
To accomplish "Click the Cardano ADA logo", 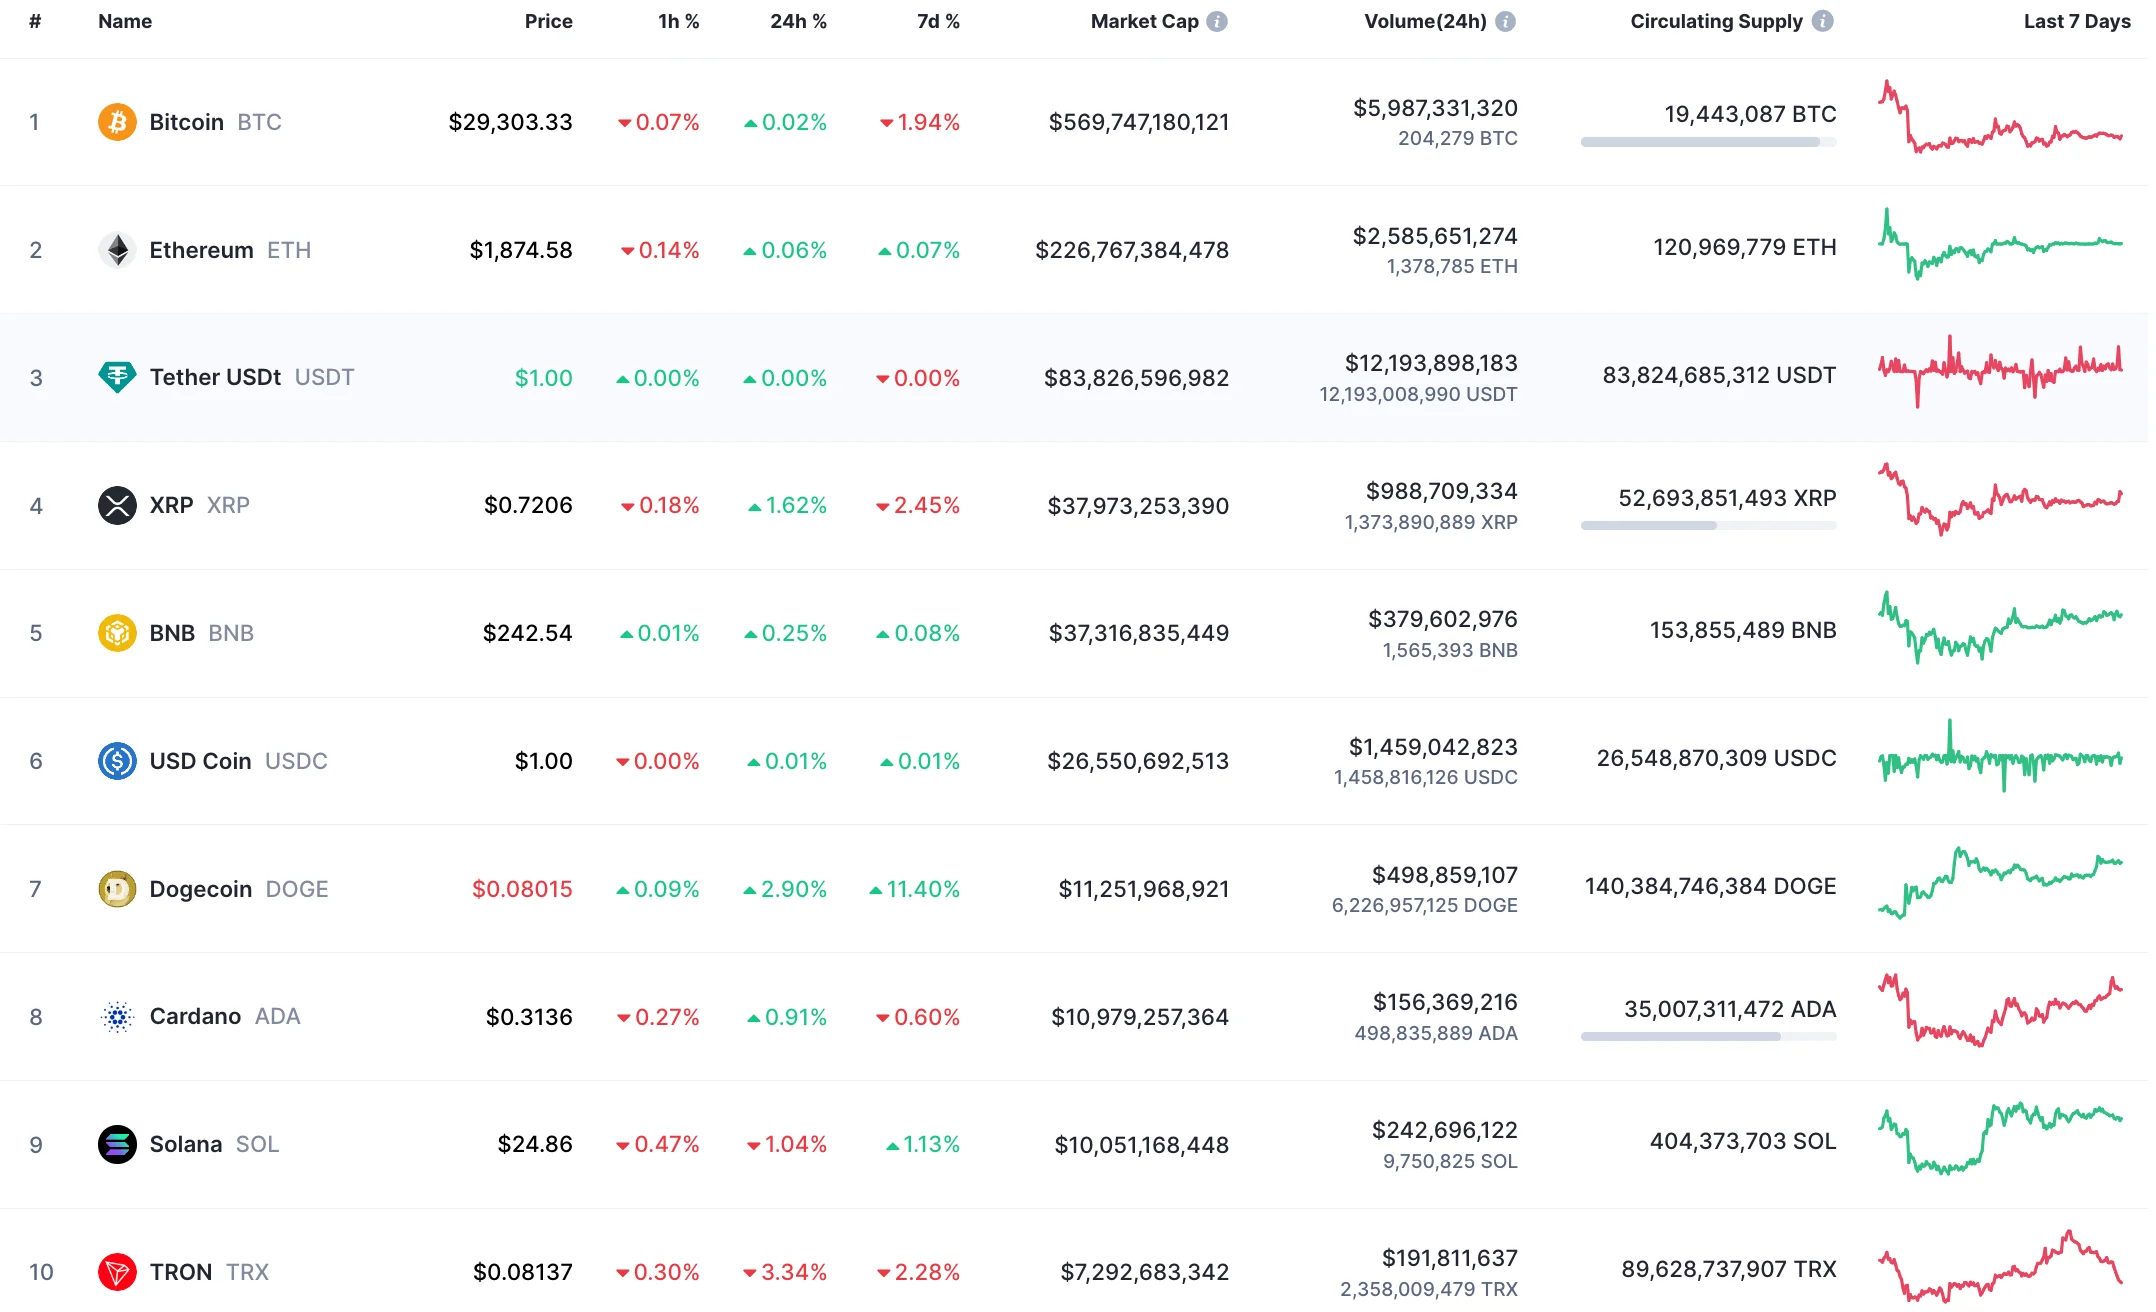I will [x=117, y=1016].
